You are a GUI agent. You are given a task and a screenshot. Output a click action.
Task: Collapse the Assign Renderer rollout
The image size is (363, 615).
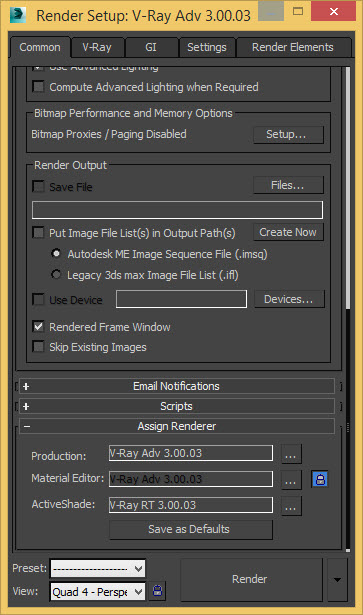point(176,426)
